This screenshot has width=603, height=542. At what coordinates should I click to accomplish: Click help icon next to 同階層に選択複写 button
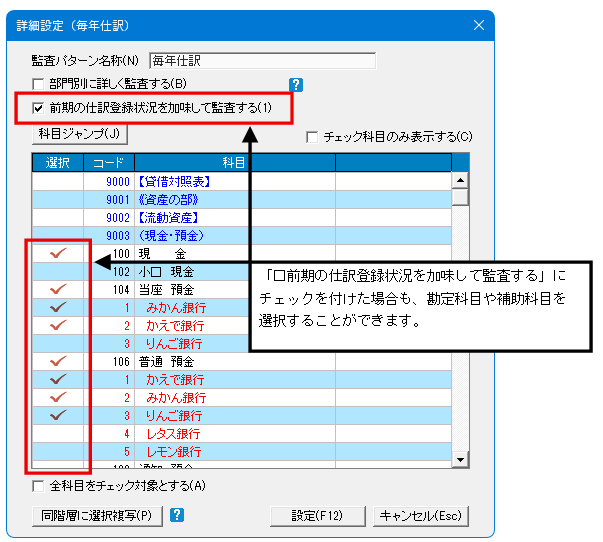click(x=177, y=516)
